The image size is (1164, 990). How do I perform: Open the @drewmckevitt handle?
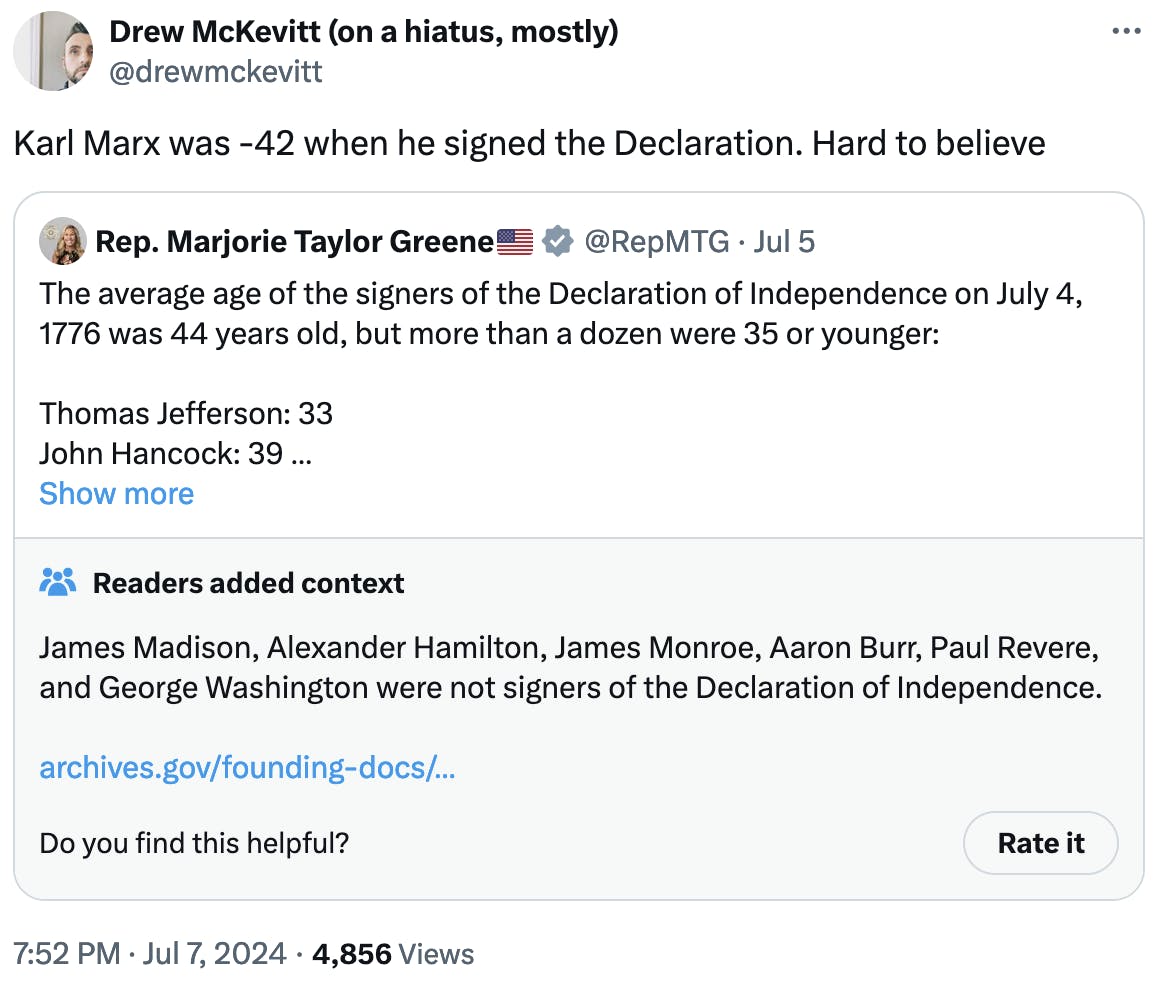(x=215, y=72)
